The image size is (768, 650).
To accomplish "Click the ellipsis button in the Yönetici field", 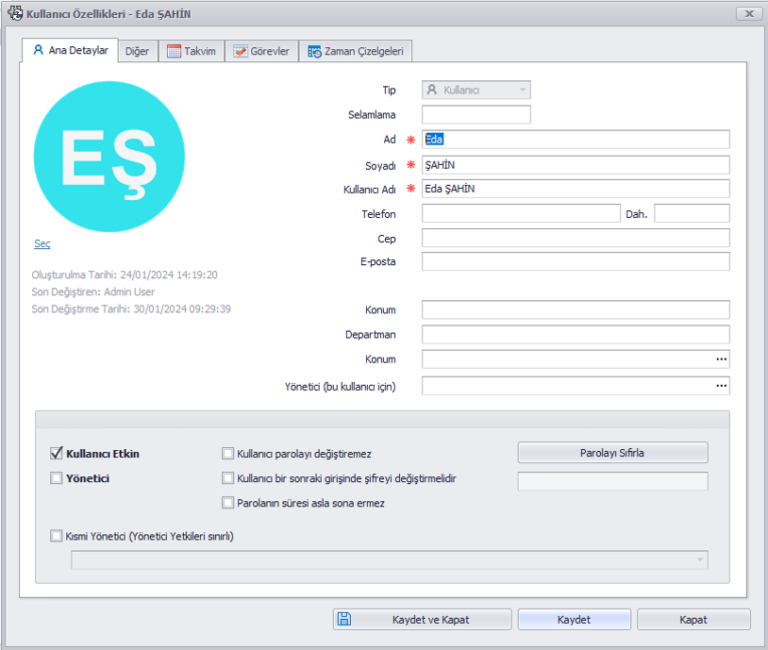I will pyautogui.click(x=720, y=386).
